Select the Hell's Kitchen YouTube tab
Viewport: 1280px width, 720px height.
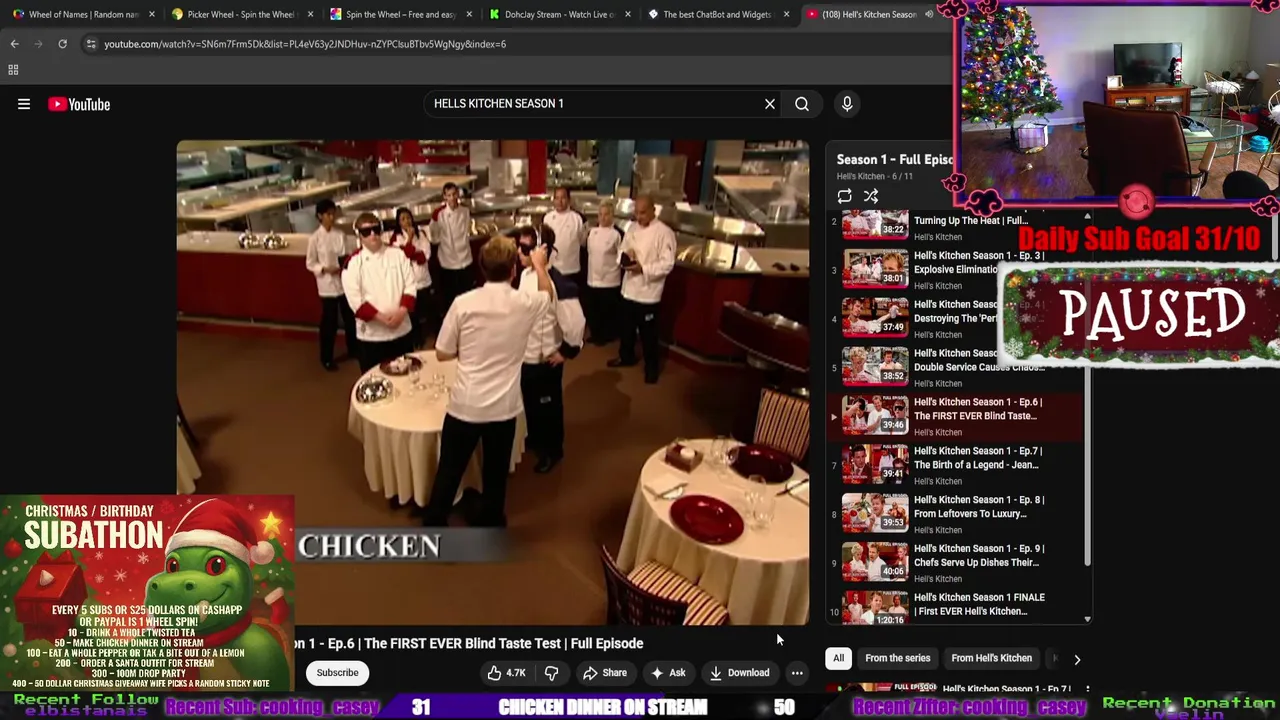pyautogui.click(x=868, y=14)
